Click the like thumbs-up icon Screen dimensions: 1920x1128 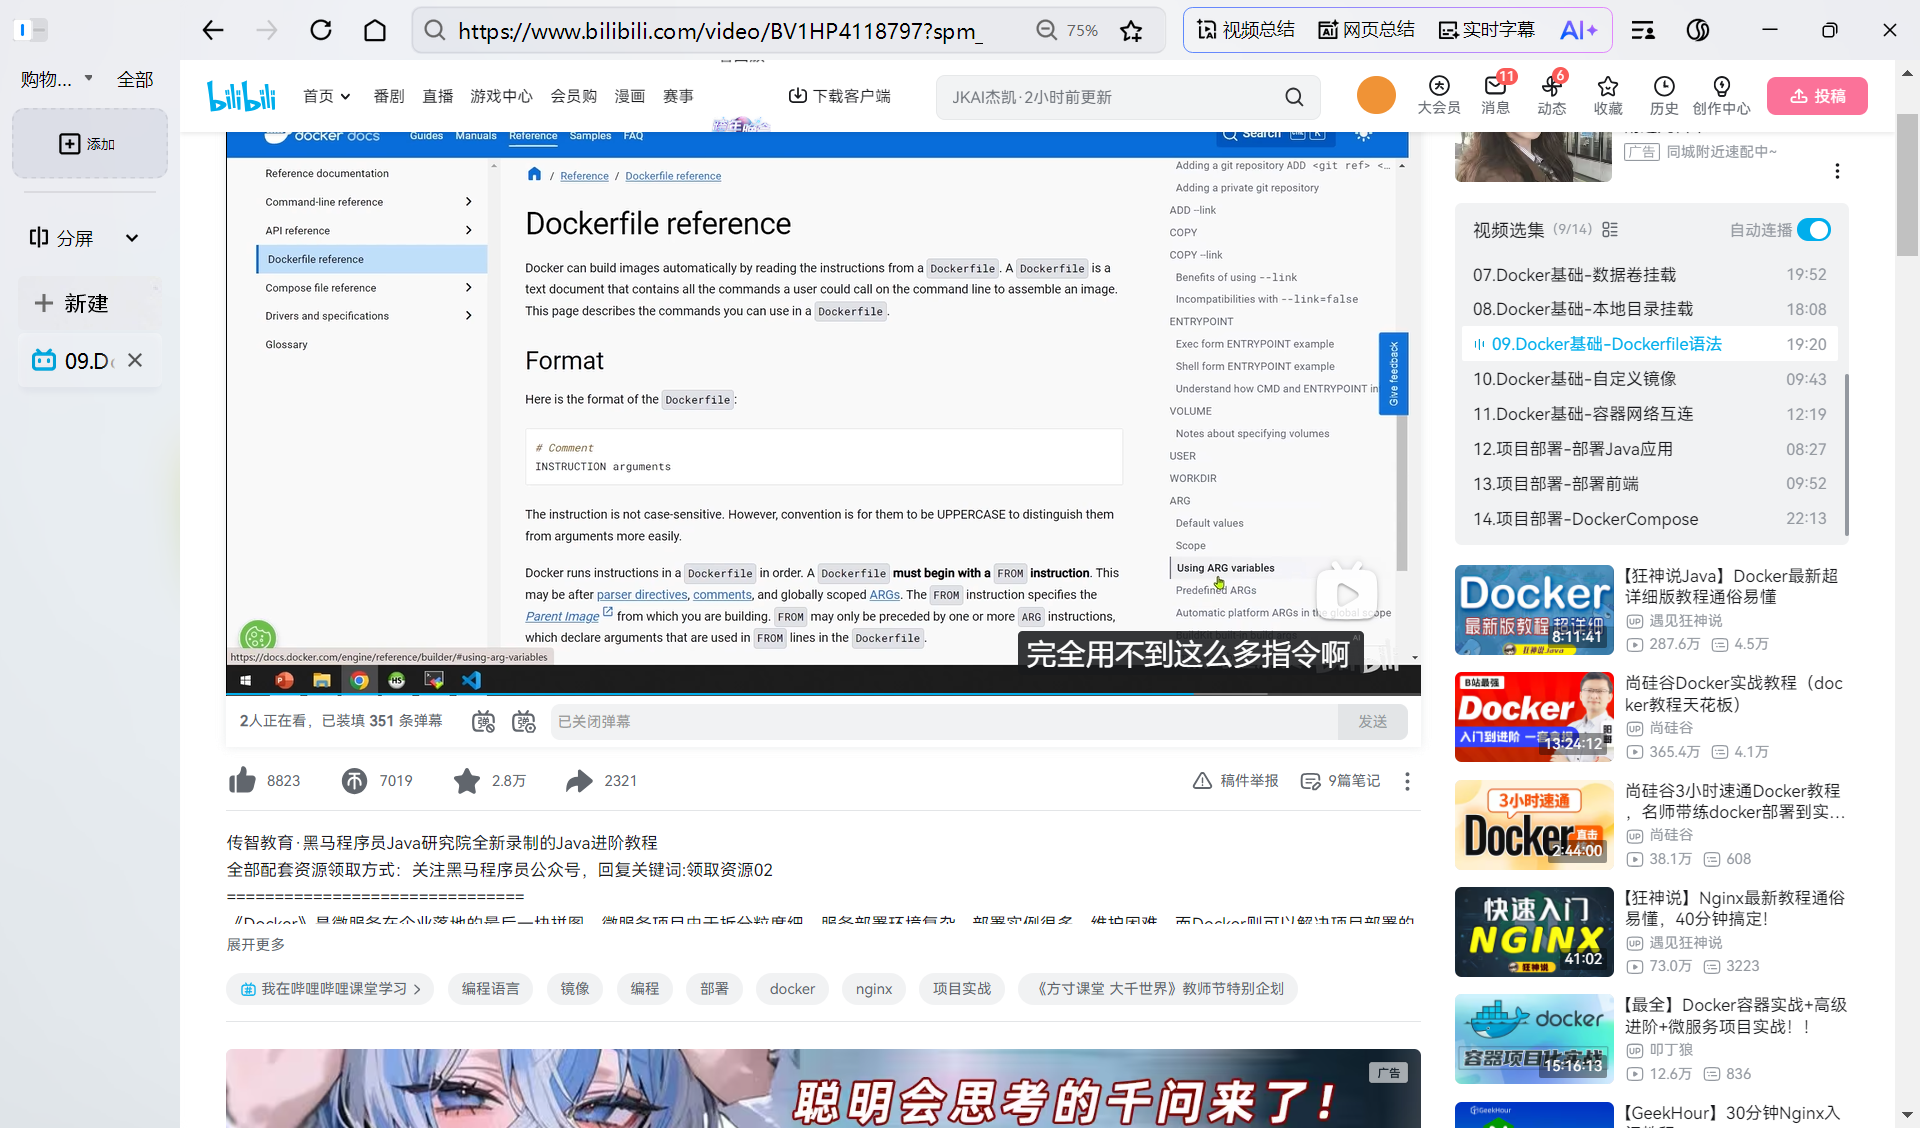pyautogui.click(x=243, y=781)
